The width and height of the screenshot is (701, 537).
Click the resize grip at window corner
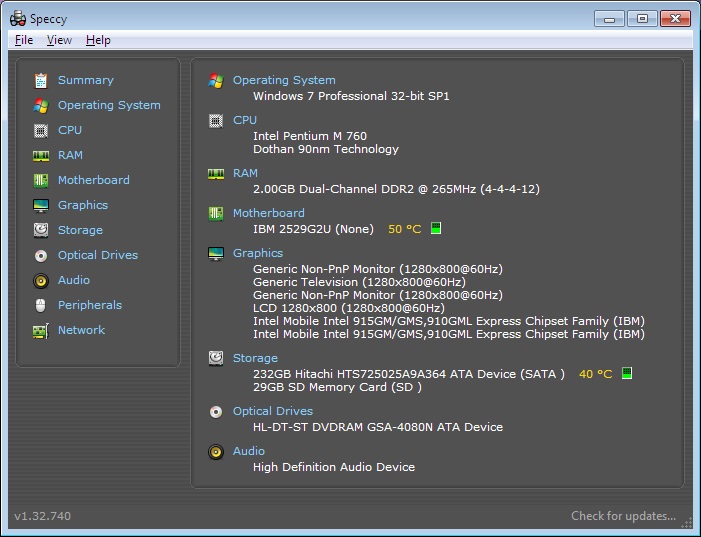coord(686,523)
